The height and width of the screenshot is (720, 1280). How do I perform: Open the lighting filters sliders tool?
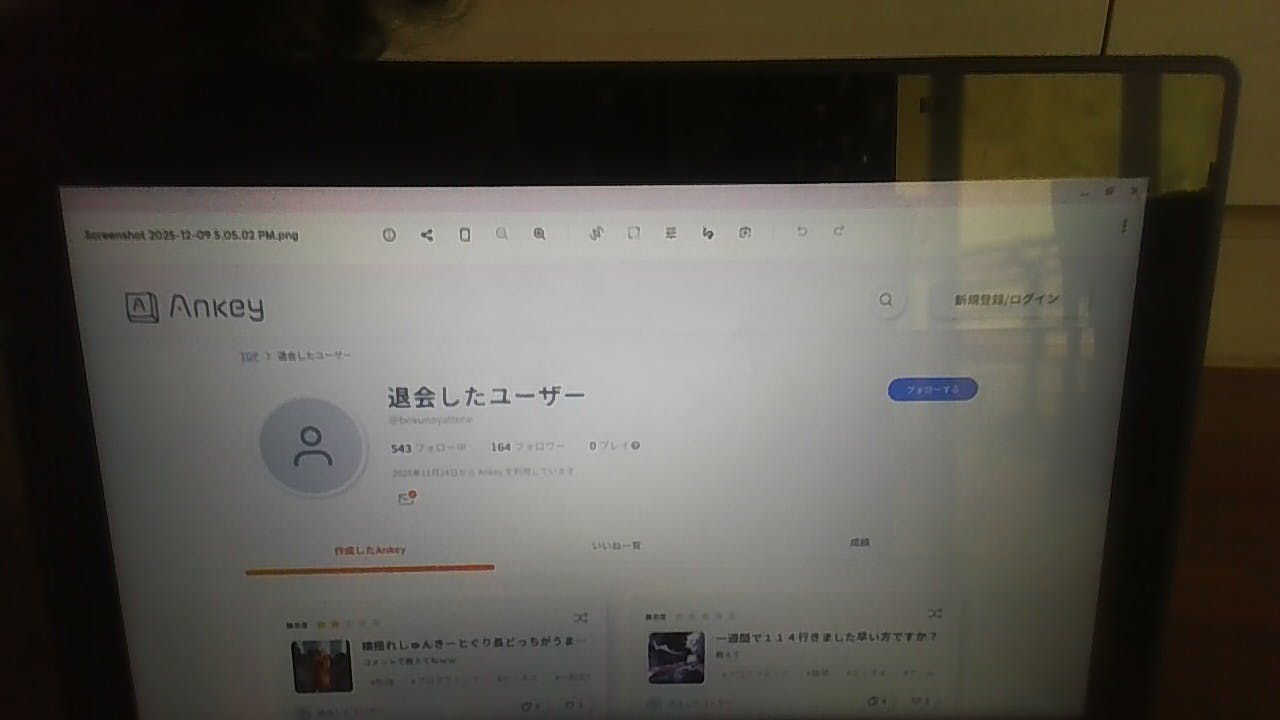point(671,233)
